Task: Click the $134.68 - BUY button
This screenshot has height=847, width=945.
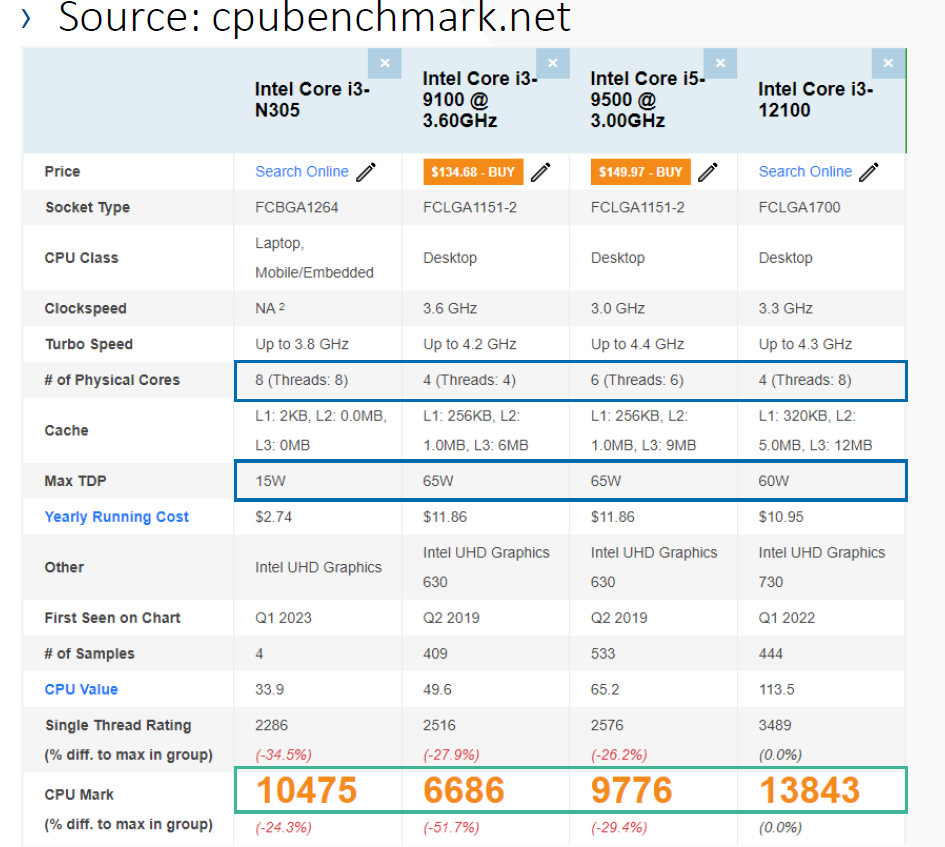Action: [x=473, y=172]
